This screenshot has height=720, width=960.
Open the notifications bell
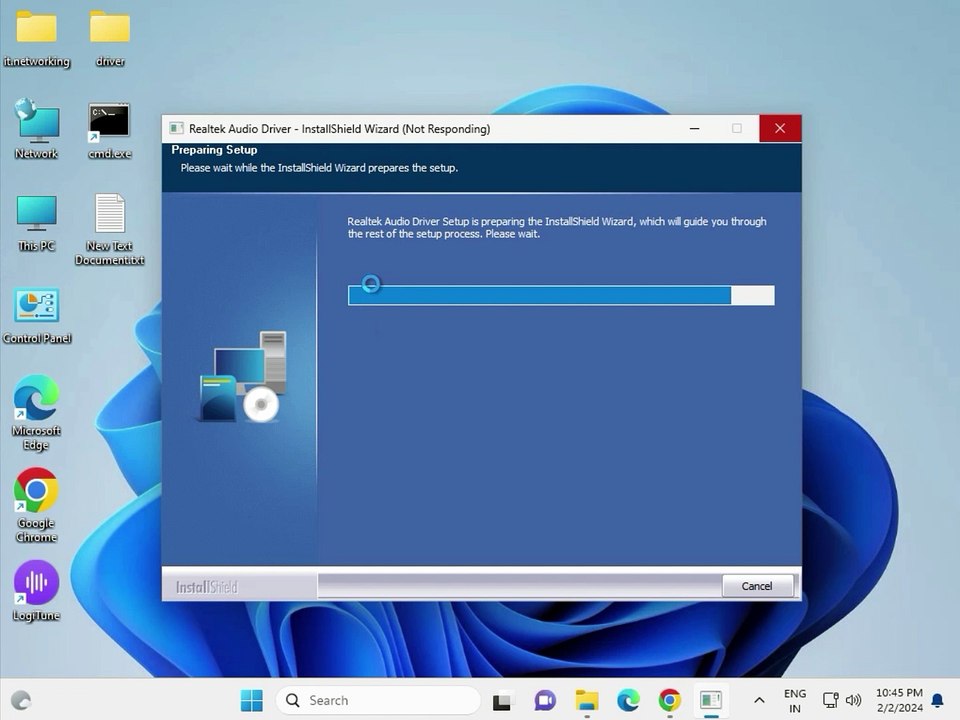[x=937, y=700]
